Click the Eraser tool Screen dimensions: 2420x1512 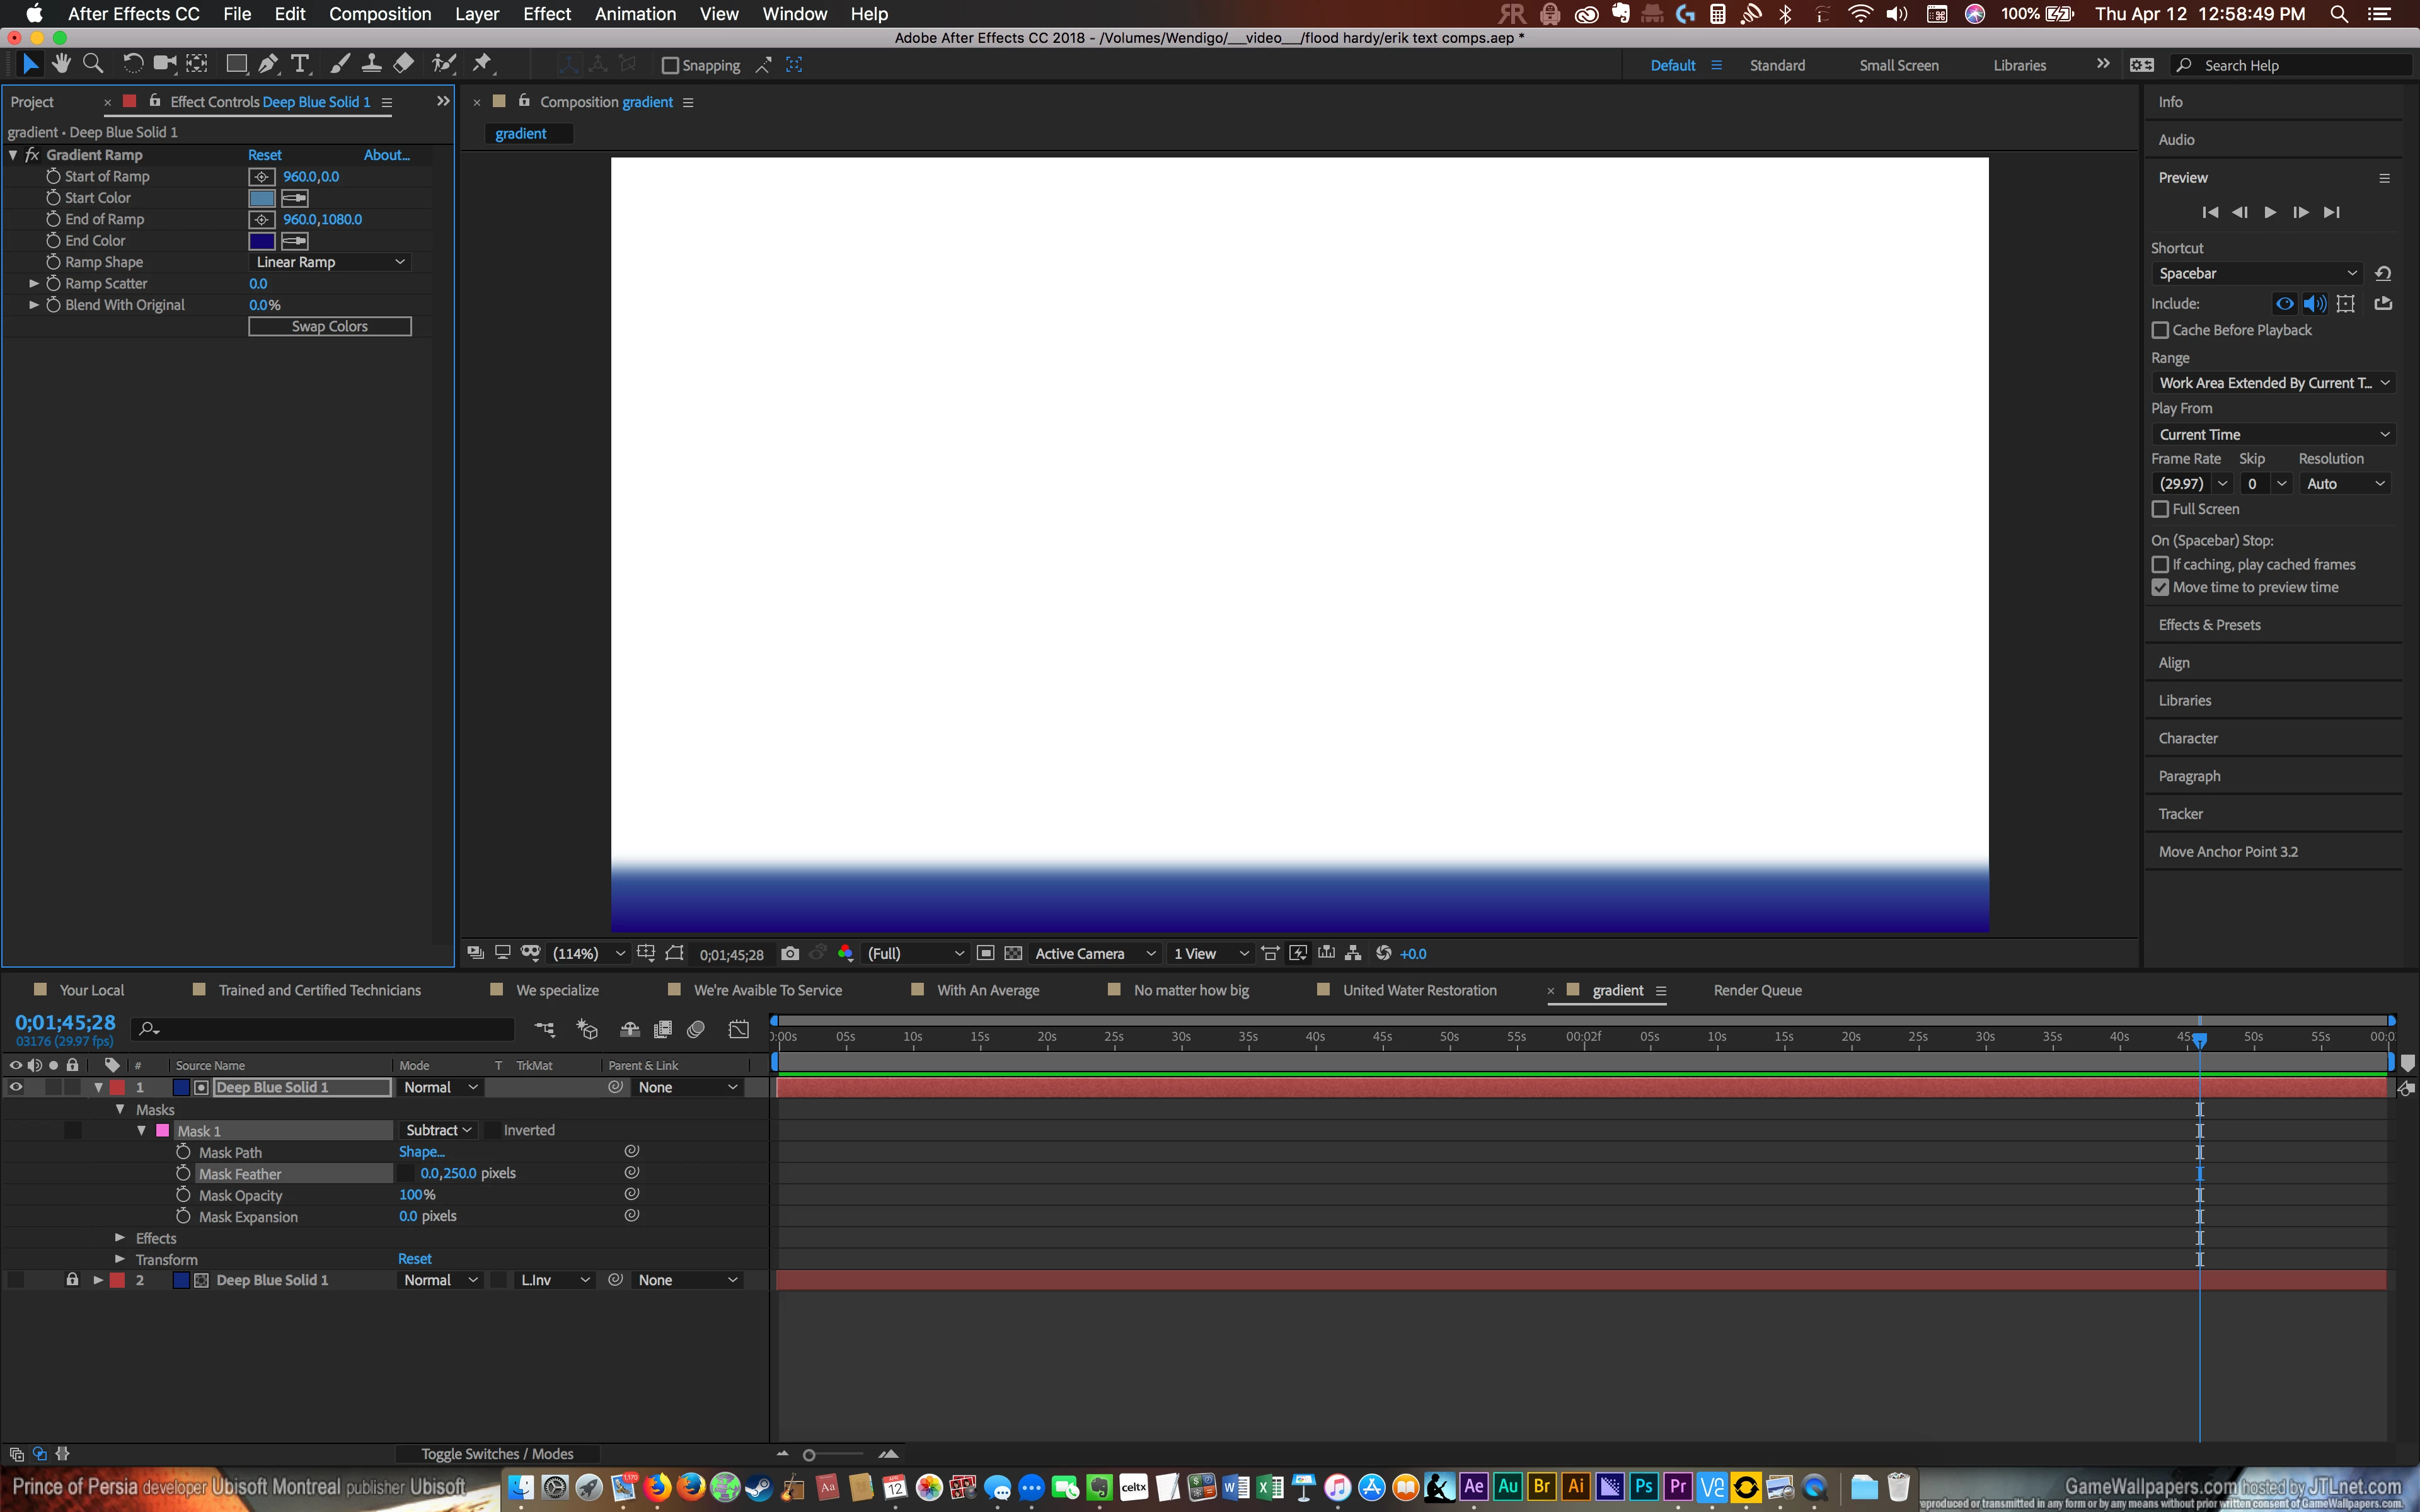click(403, 64)
